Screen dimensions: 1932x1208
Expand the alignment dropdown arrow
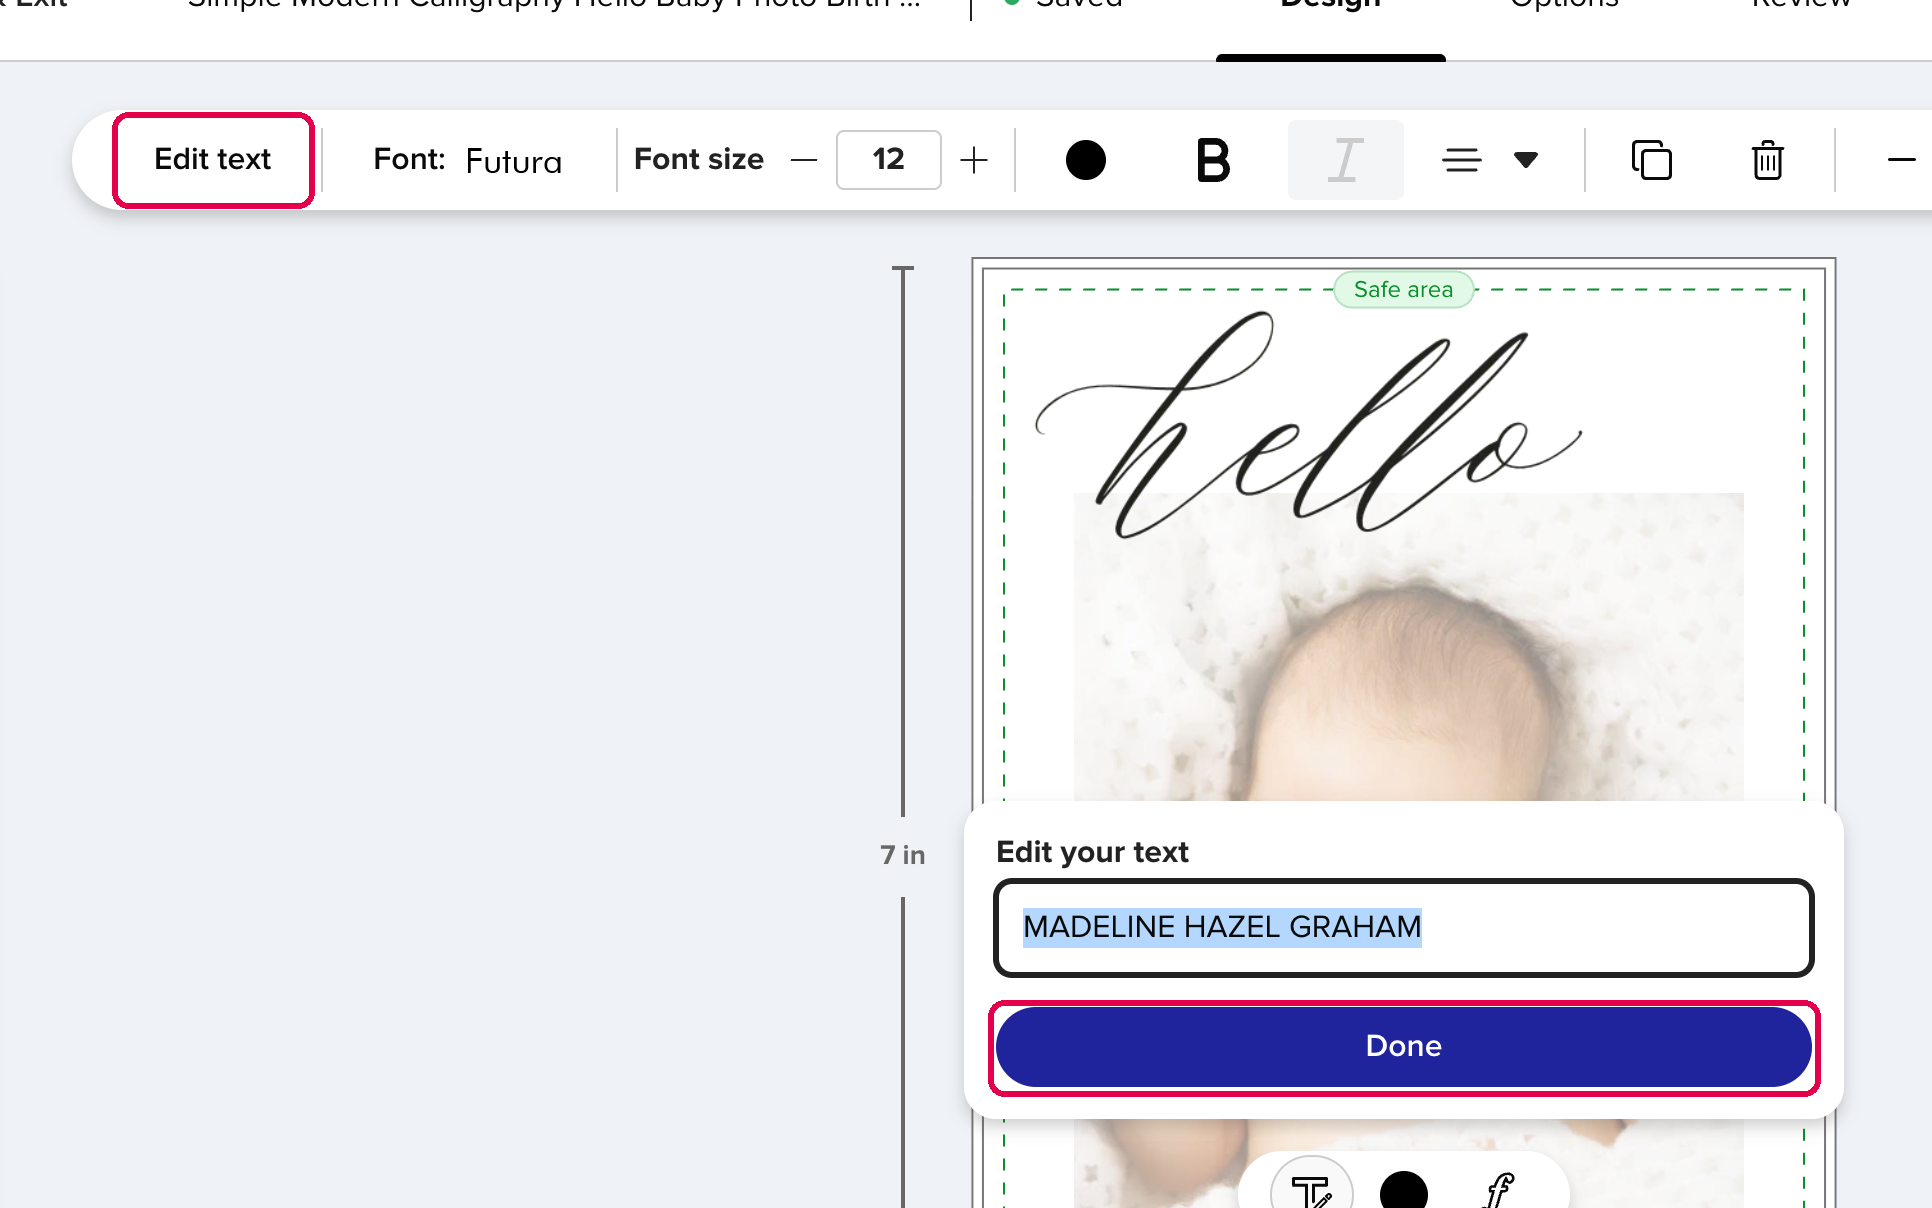click(x=1525, y=160)
